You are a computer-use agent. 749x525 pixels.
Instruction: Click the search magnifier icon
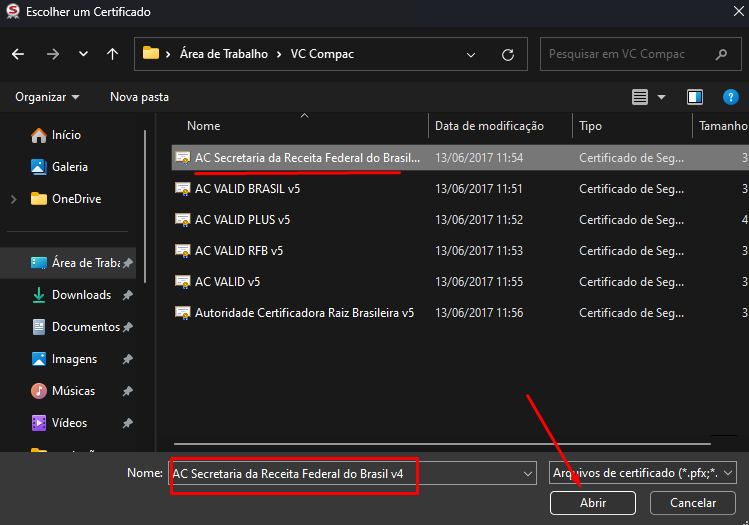[x=727, y=54]
